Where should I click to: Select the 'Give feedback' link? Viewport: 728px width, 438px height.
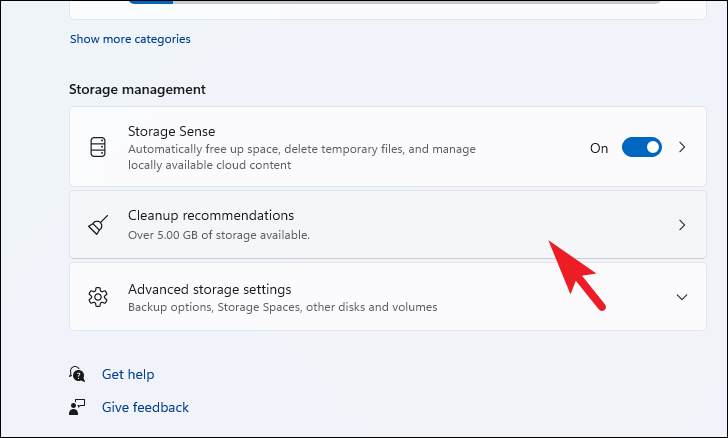pos(145,407)
